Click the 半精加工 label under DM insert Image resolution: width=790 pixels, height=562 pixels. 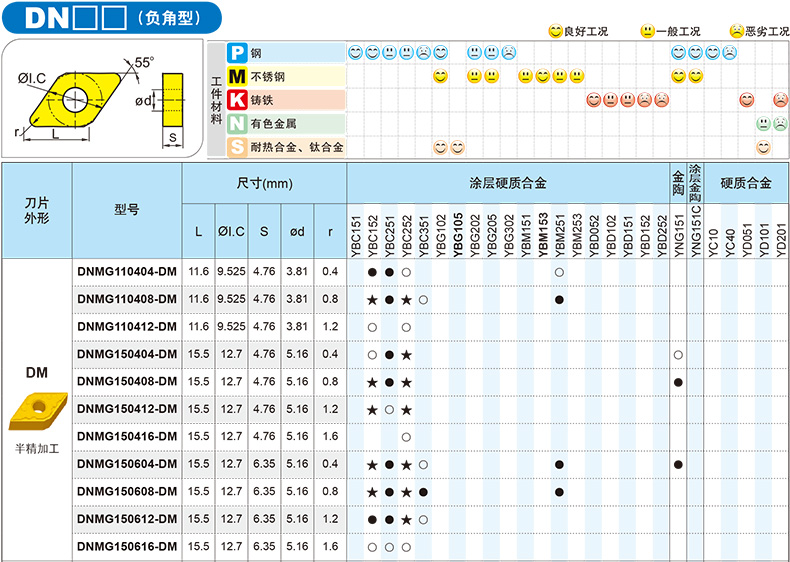[36, 449]
